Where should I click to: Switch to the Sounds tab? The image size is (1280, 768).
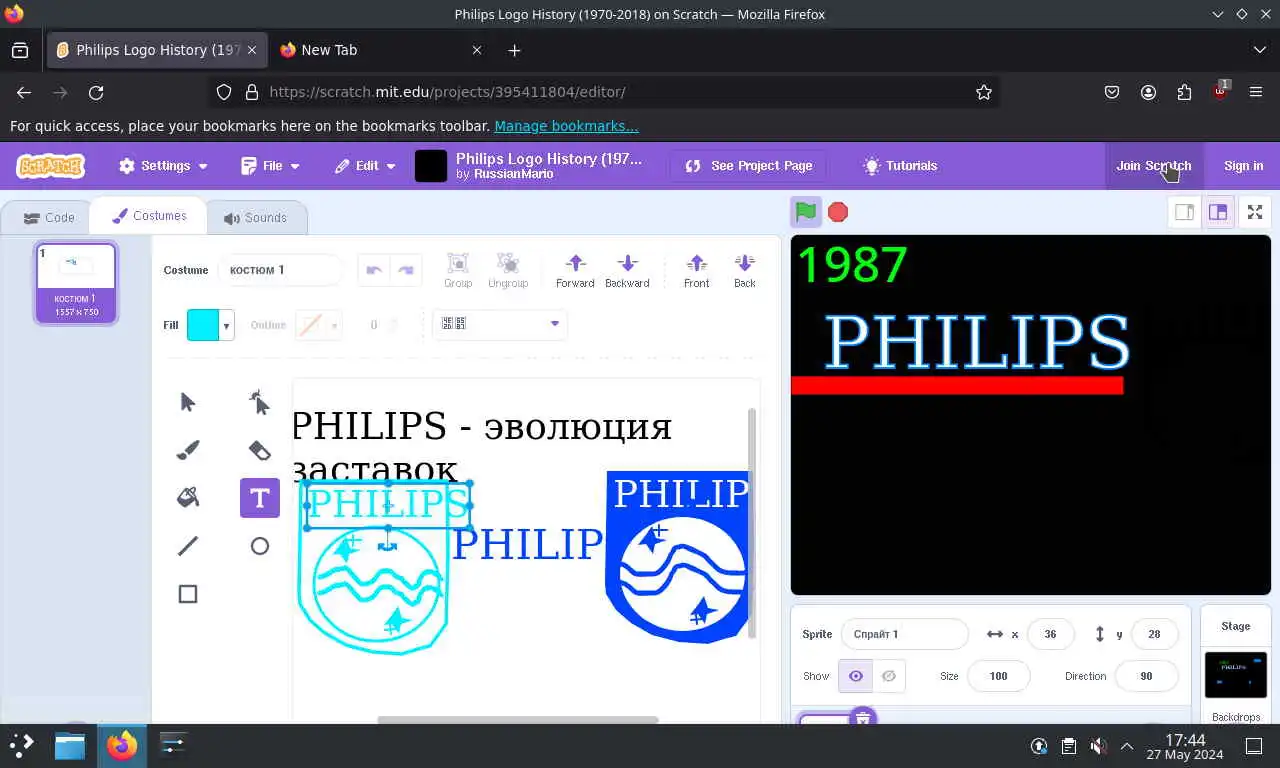tap(255, 218)
